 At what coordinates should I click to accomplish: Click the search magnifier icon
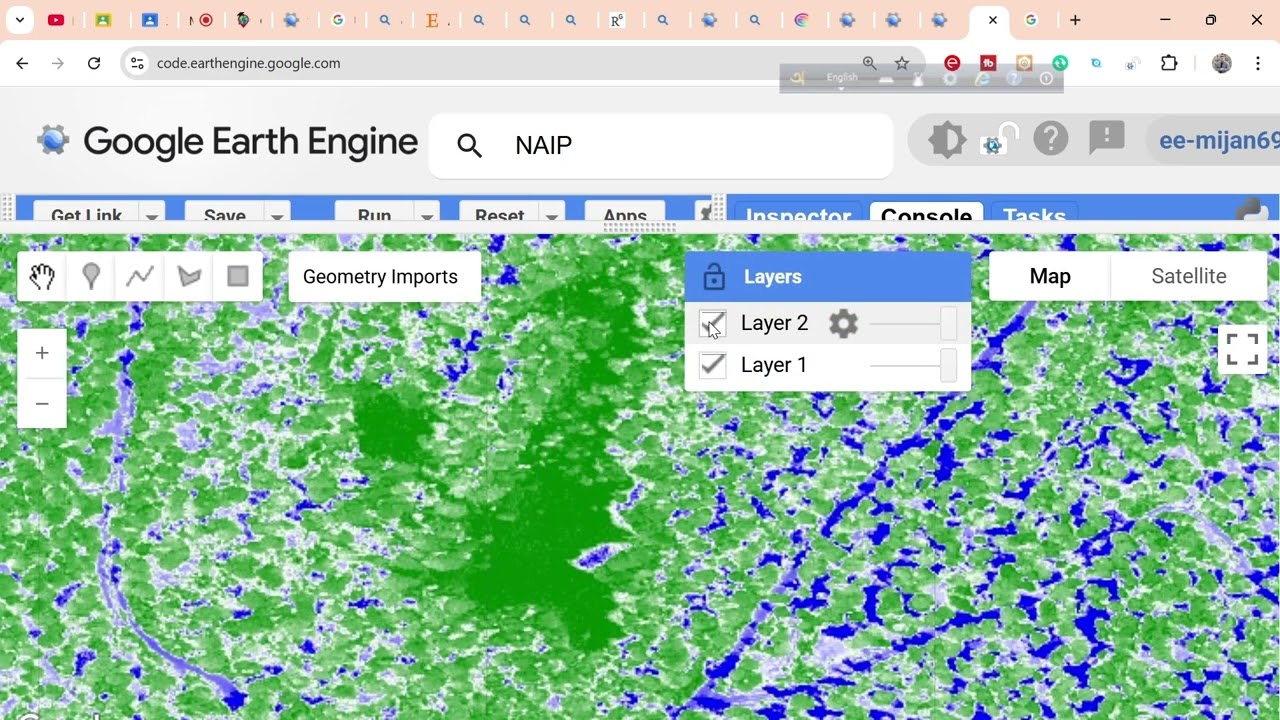click(469, 146)
